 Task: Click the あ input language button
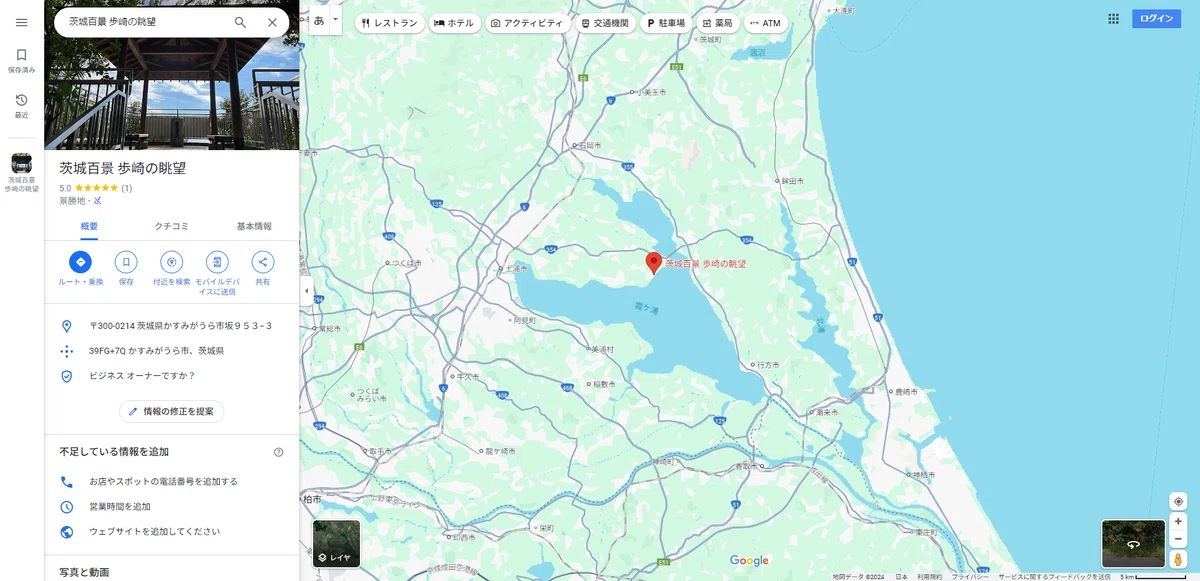(x=319, y=20)
